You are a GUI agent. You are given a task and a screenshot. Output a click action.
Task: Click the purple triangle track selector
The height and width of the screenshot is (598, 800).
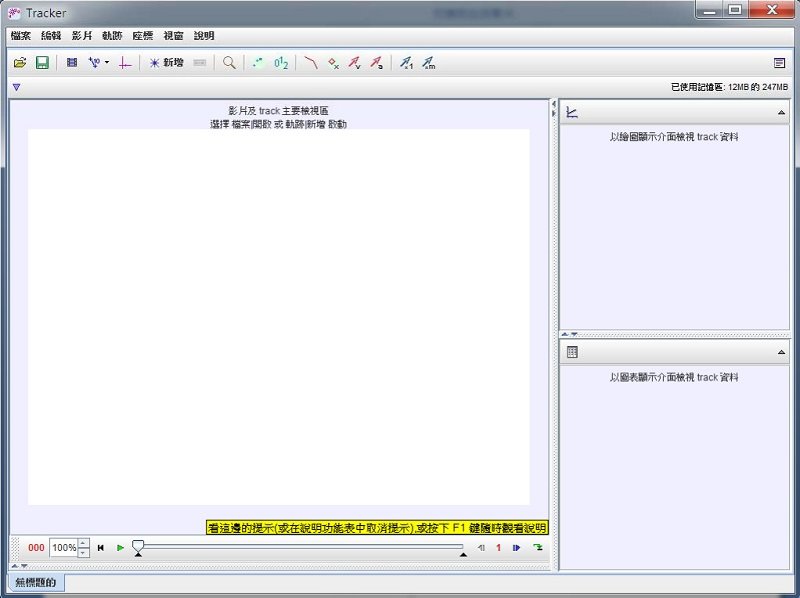16,87
